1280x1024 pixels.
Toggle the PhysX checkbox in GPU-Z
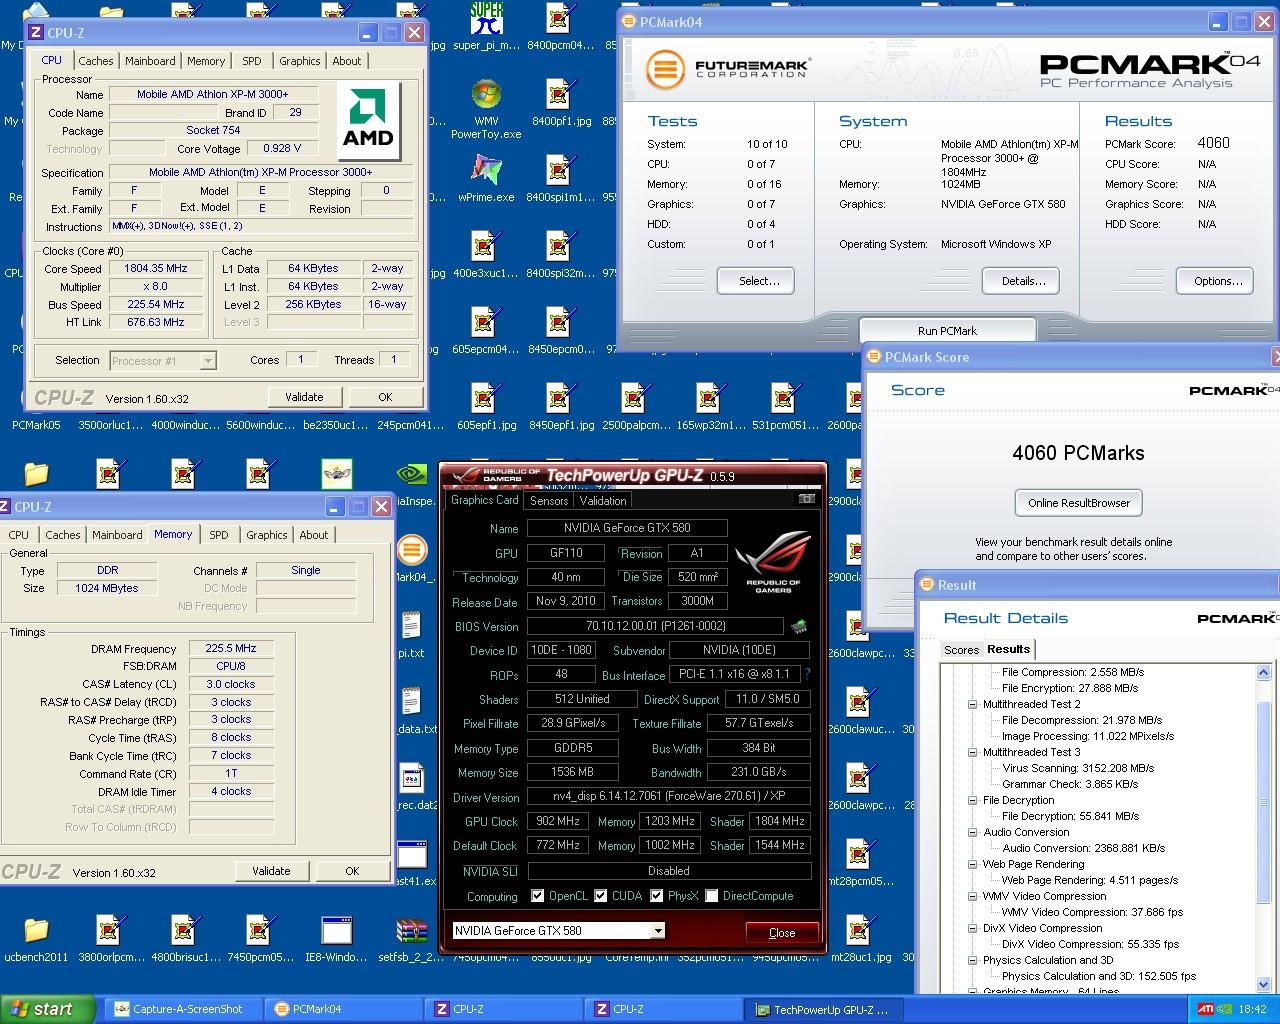coord(657,896)
